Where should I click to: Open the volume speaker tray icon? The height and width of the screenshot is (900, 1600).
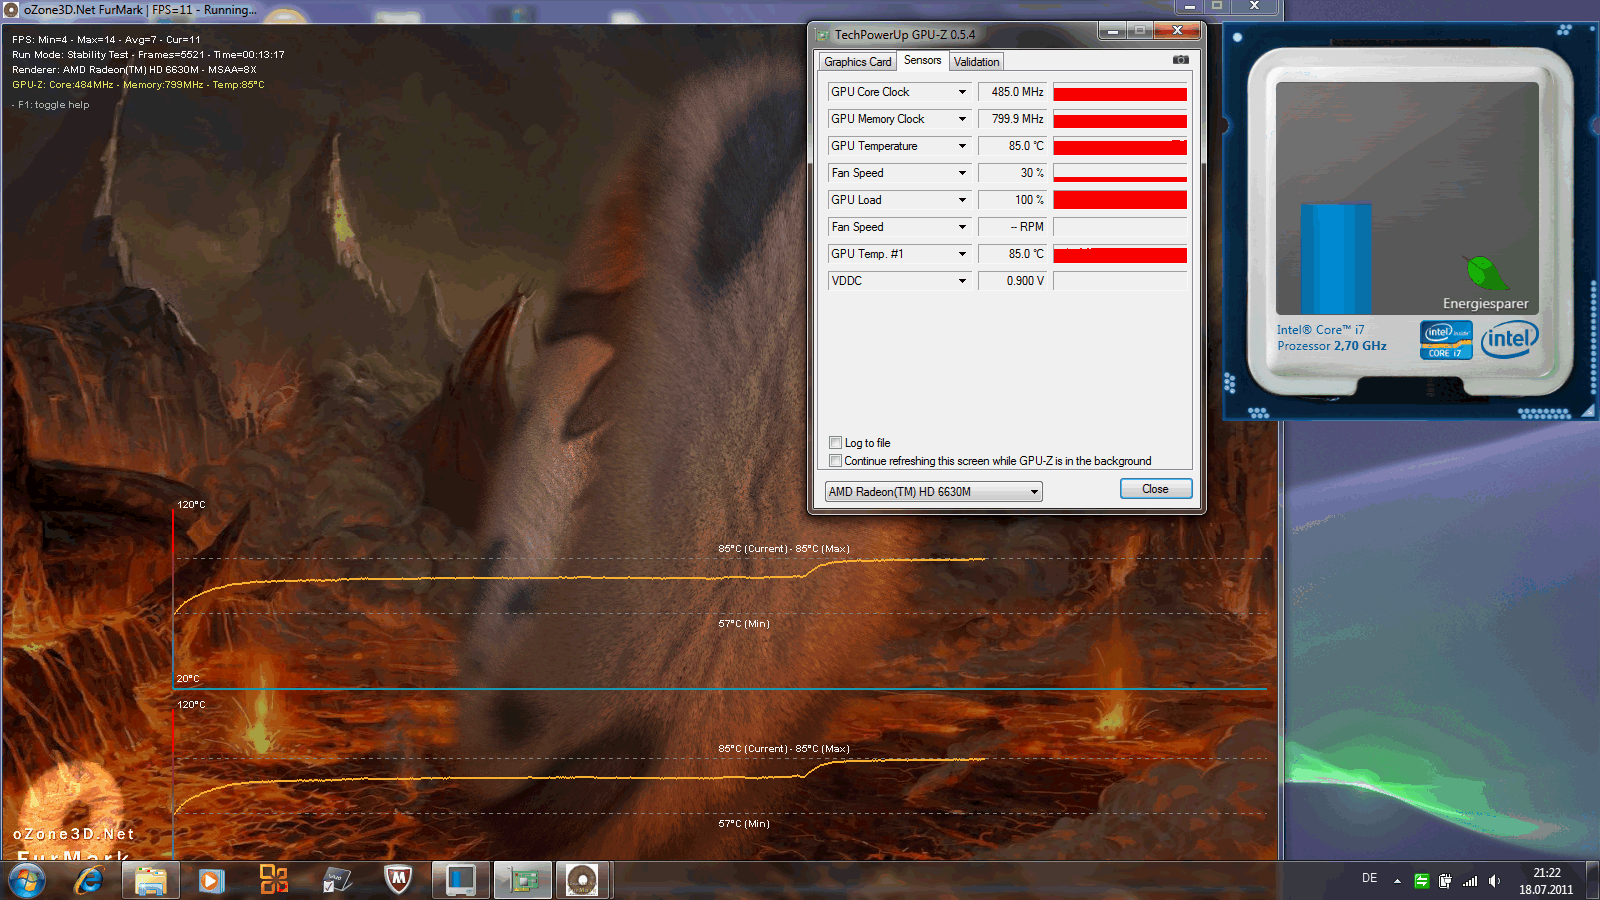click(x=1494, y=881)
